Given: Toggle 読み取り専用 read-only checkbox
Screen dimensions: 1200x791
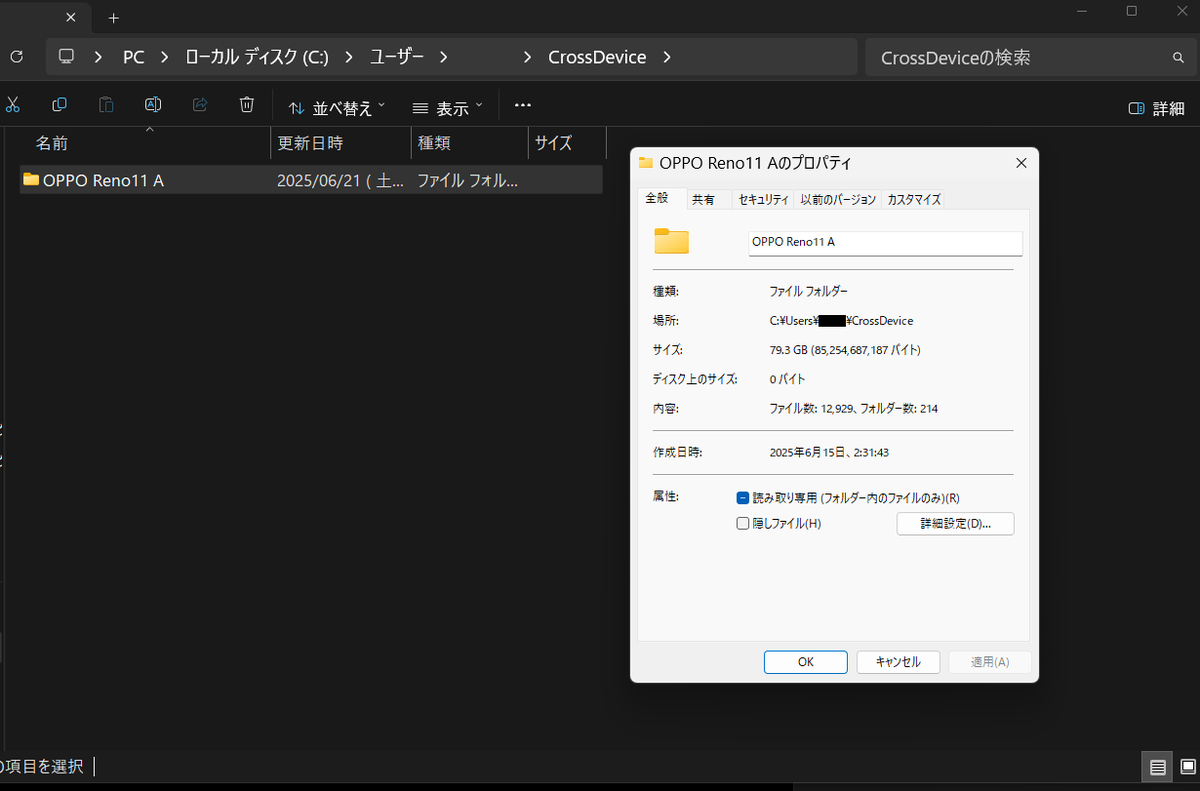Looking at the screenshot, I should pos(743,498).
